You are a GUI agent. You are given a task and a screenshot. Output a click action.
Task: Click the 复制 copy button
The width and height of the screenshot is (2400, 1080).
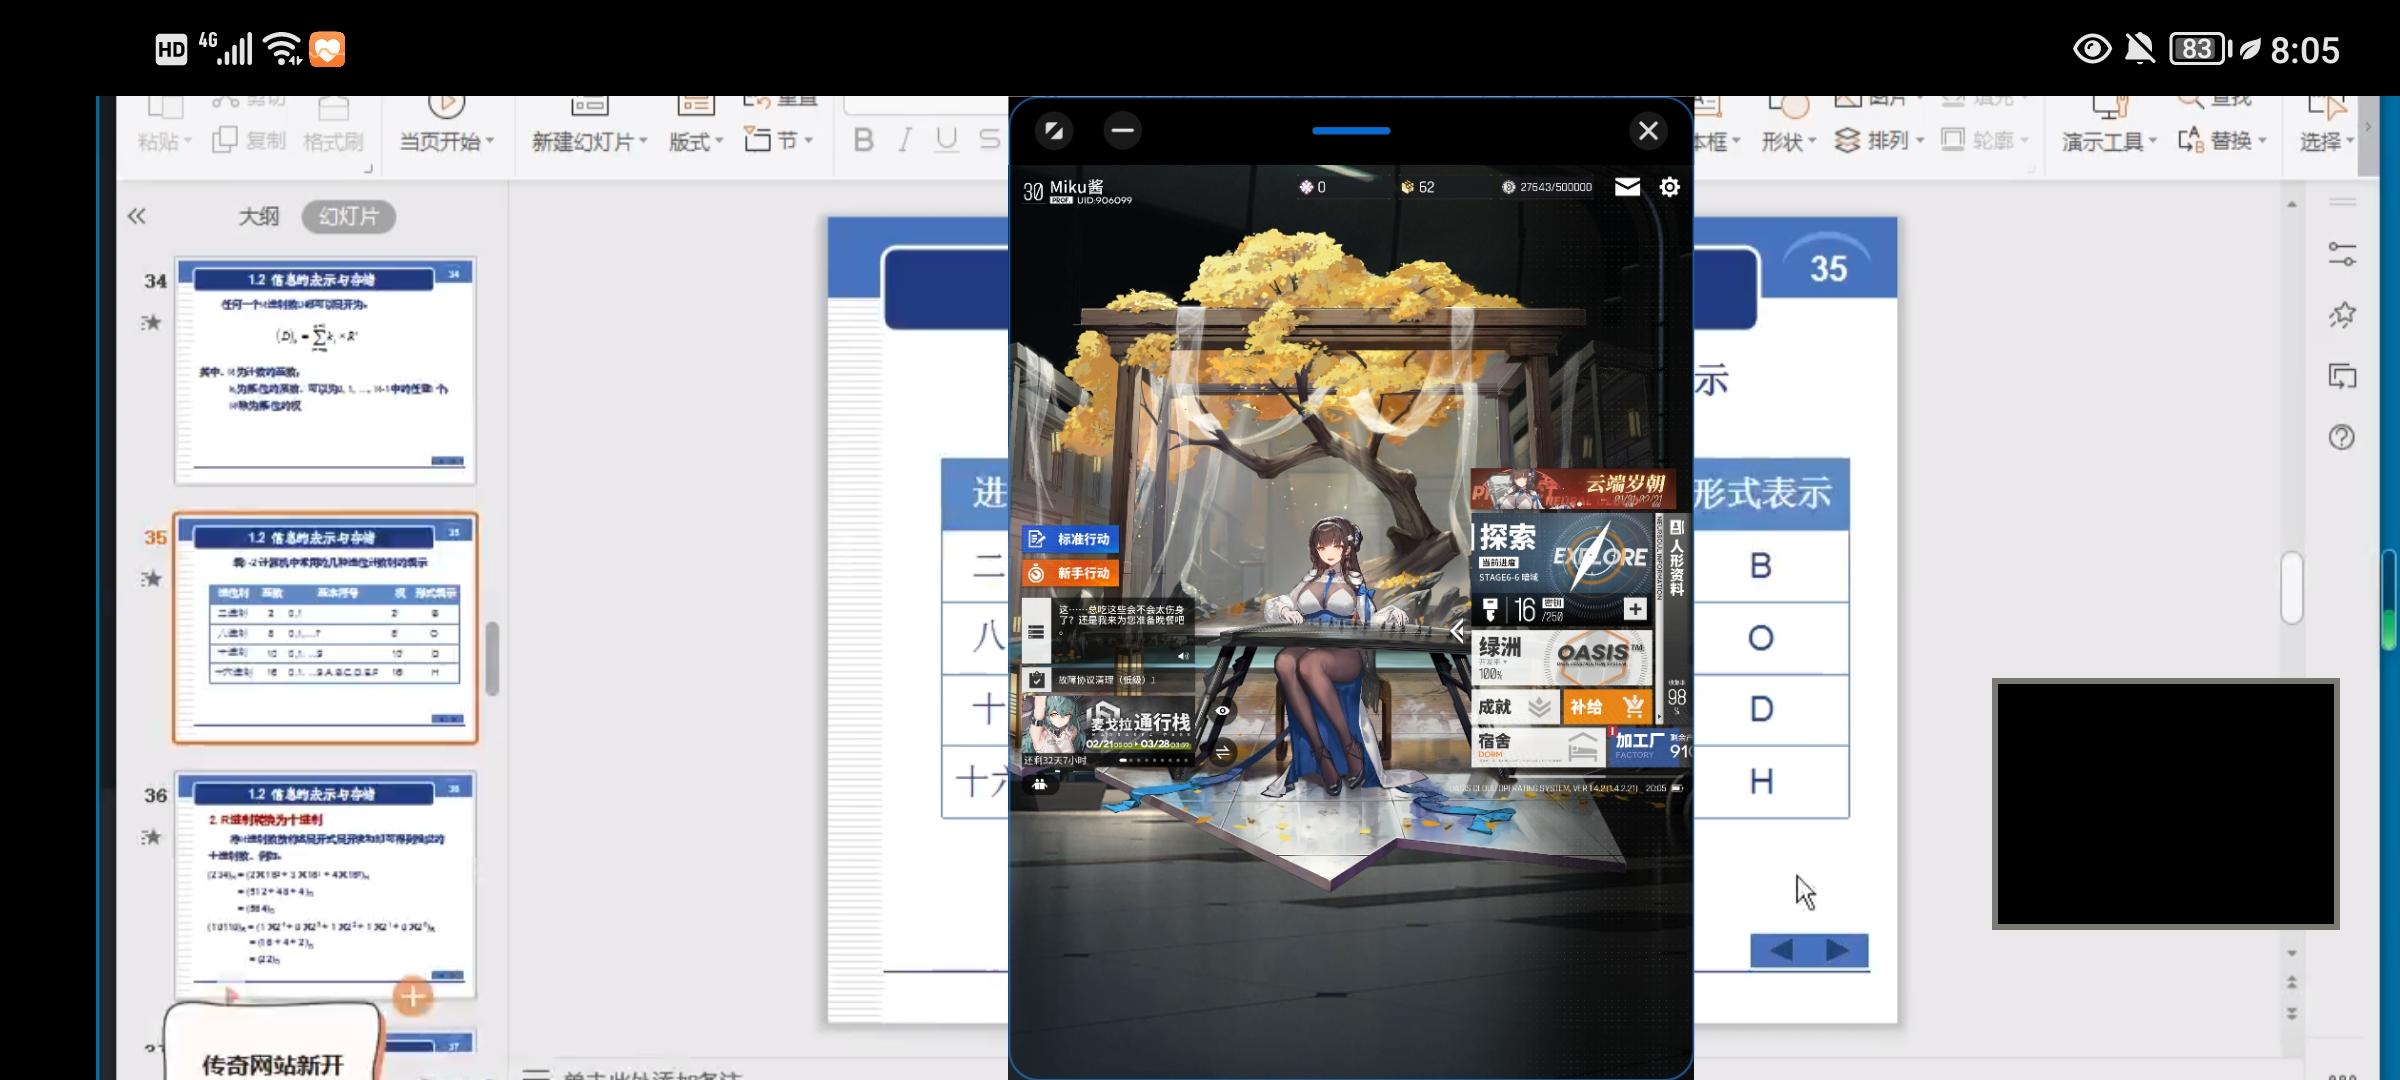[x=250, y=140]
